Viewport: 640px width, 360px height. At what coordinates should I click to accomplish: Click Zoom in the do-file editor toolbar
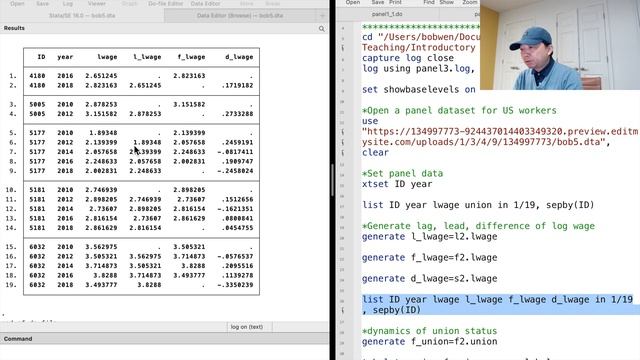pyautogui.click(x=469, y=2)
